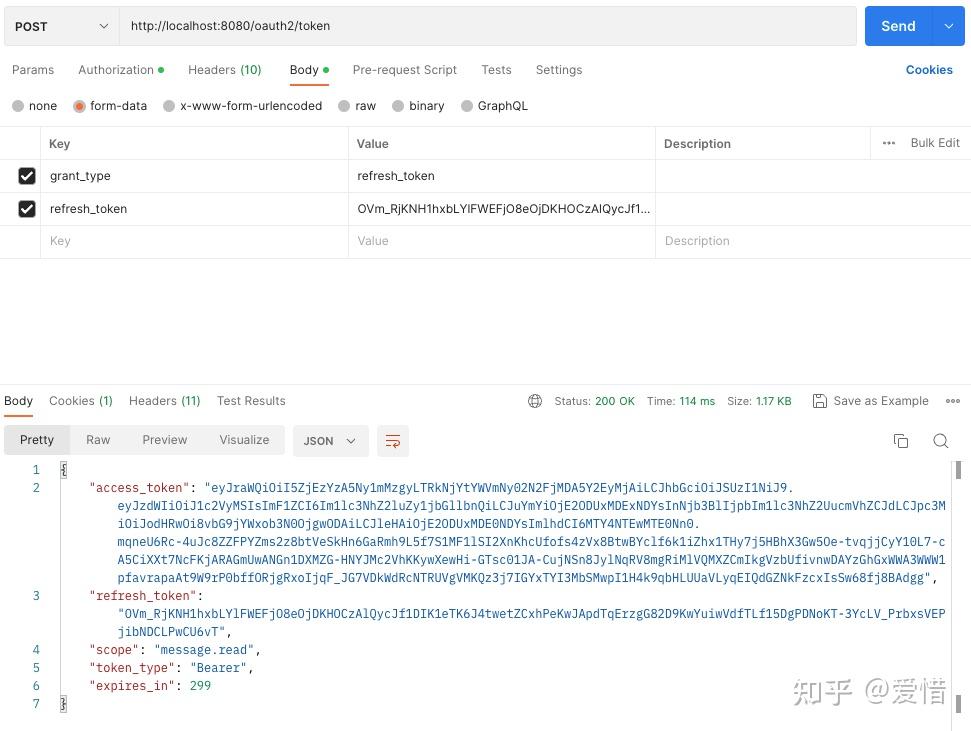Open search within the response body
This screenshot has width=971, height=731.
(941, 440)
